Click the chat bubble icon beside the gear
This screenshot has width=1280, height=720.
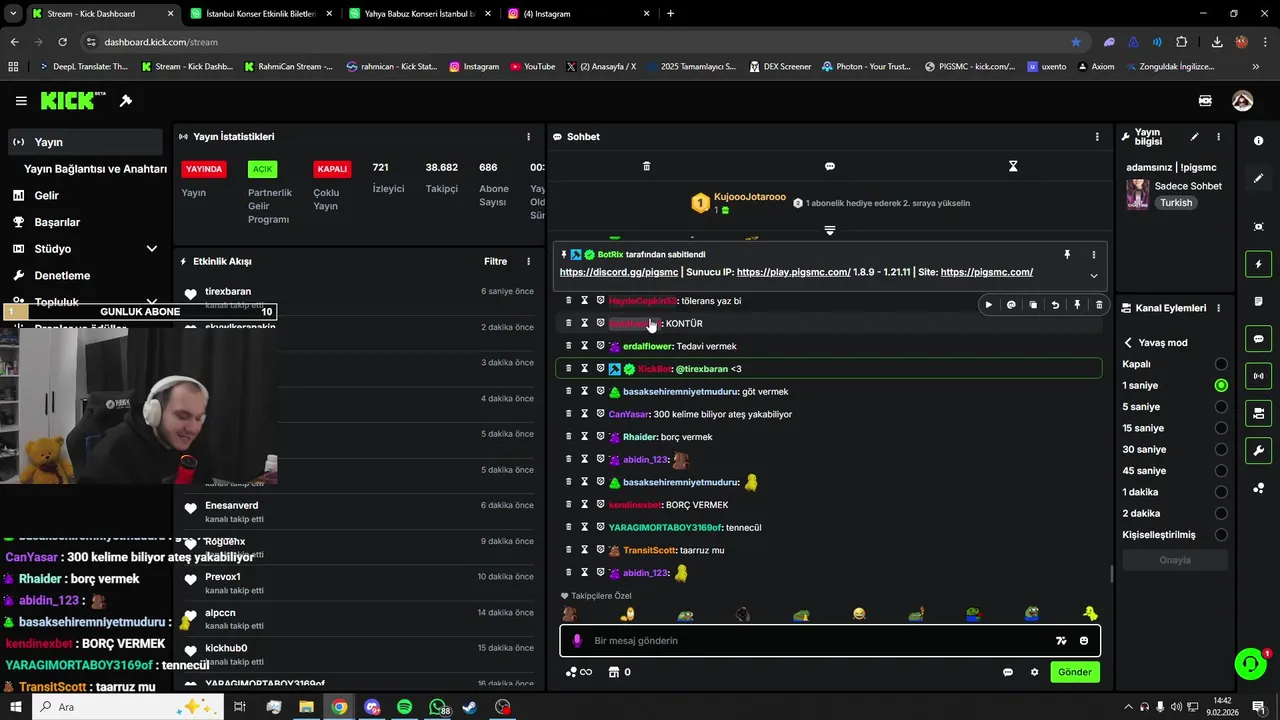(1008, 672)
